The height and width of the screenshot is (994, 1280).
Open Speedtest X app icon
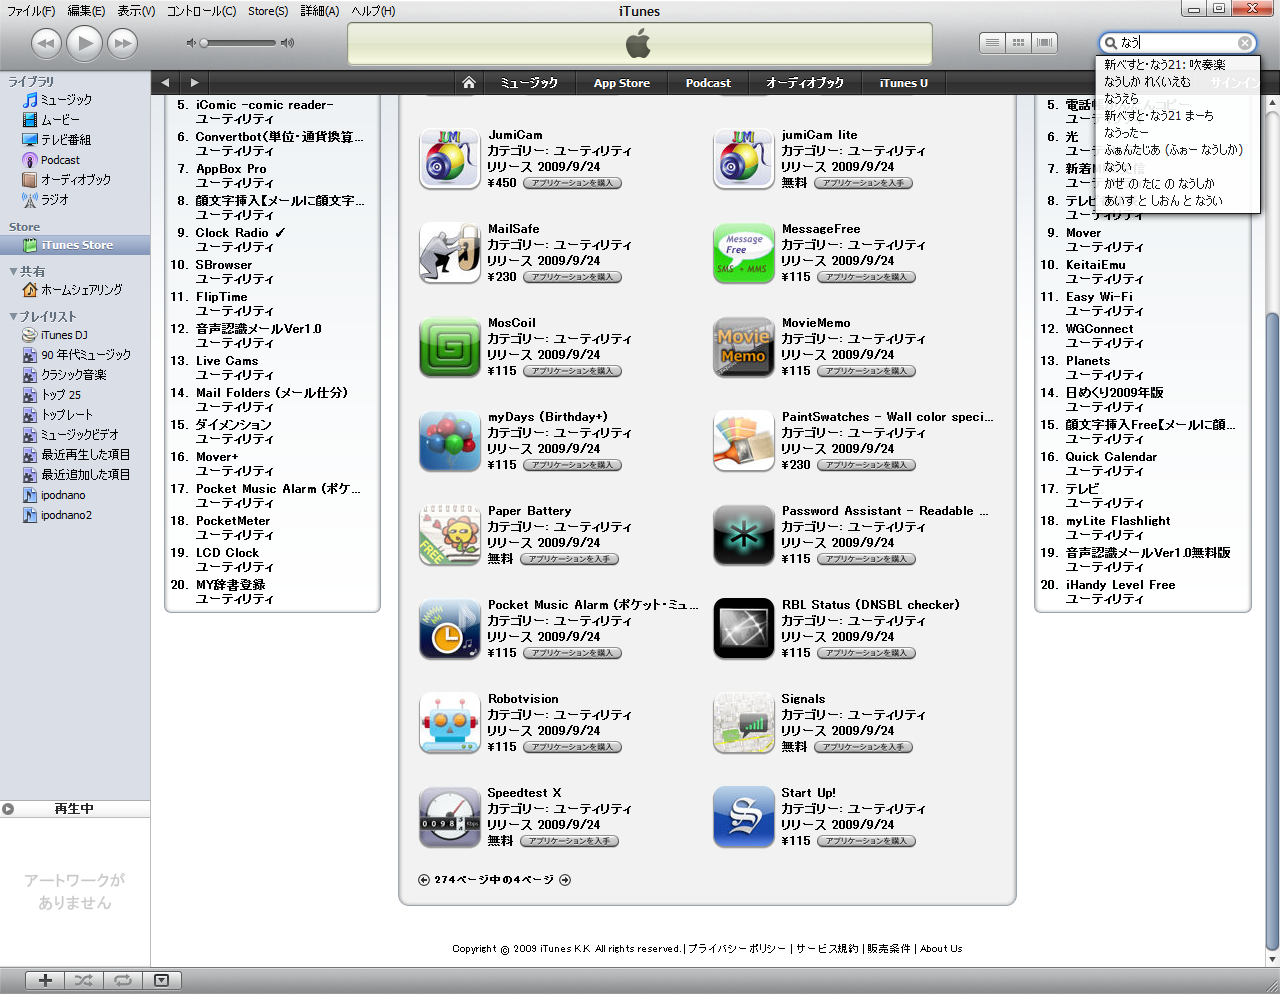point(449,817)
